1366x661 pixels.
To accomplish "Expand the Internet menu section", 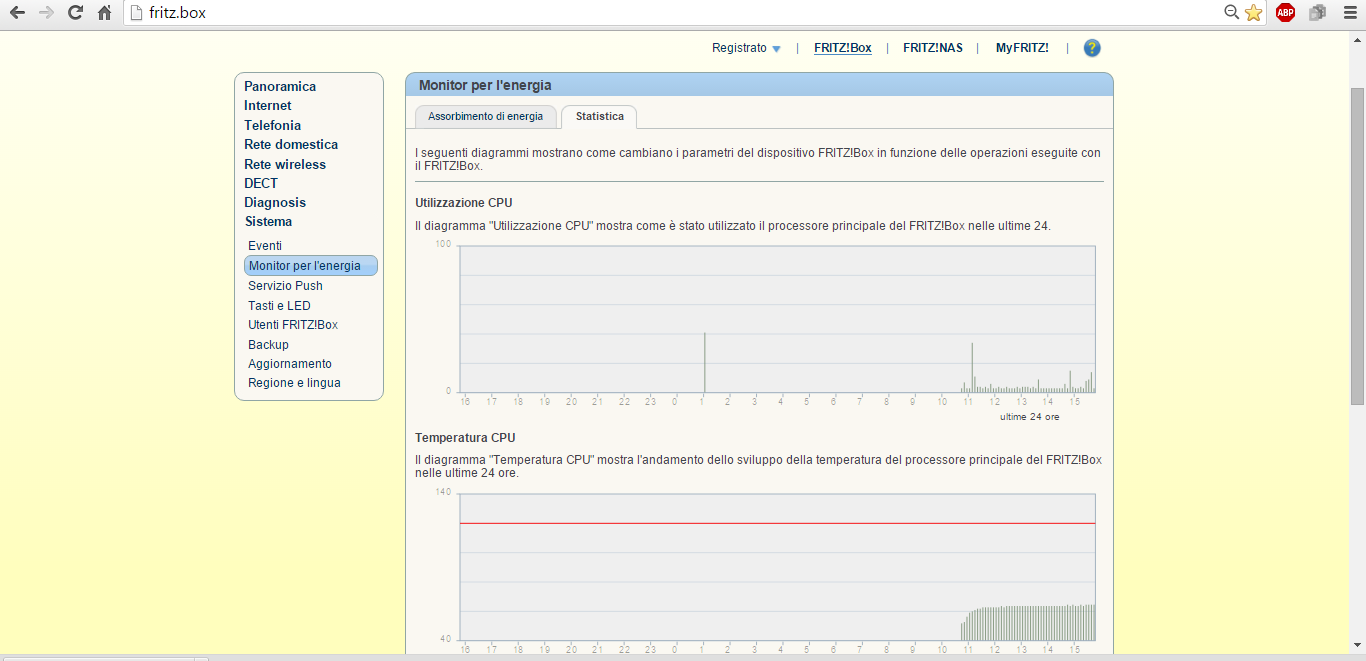I will 268,106.
